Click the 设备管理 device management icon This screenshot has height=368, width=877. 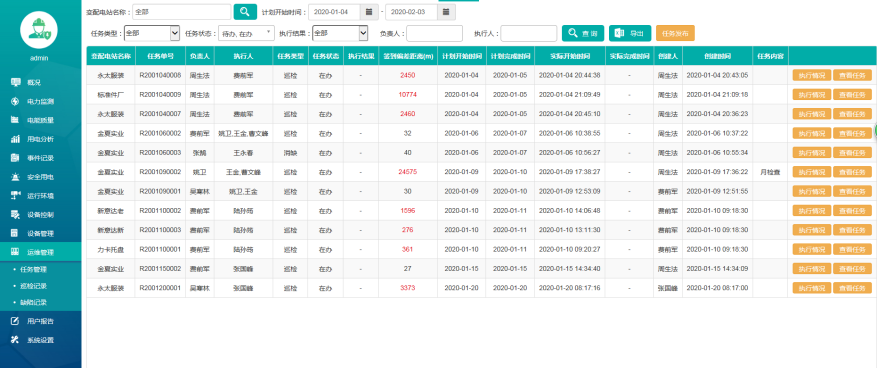[16, 233]
